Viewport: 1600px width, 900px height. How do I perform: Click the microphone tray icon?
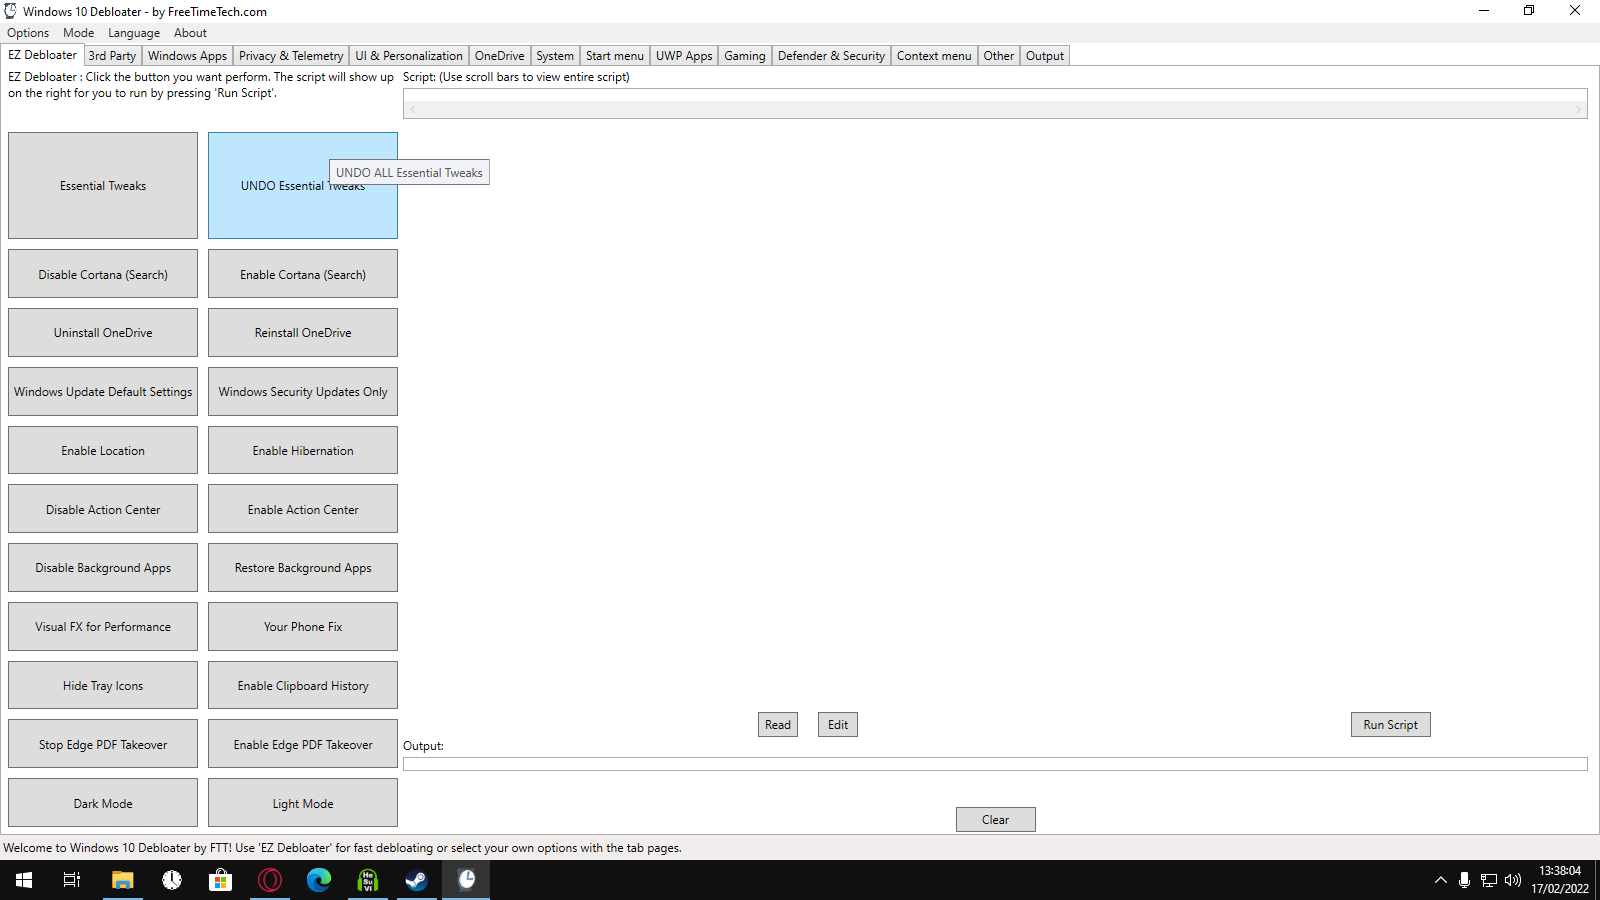click(1464, 880)
